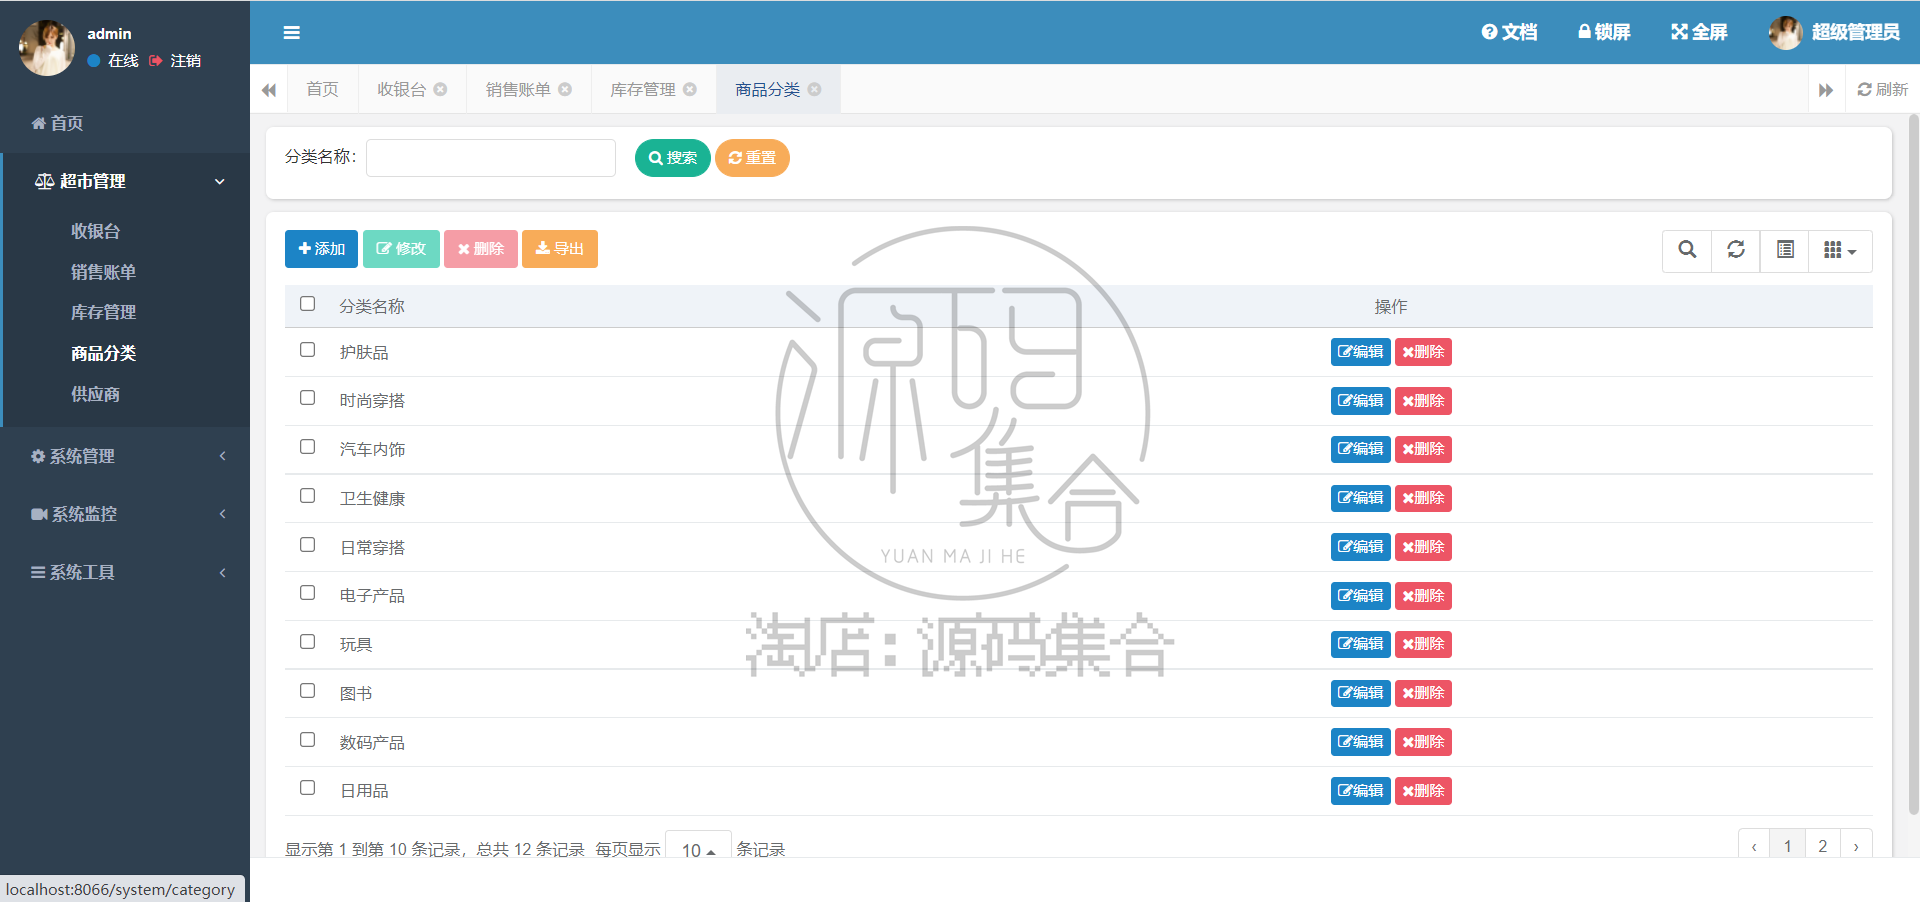
Task: Click the vertical page scrollbar
Action: point(1914,465)
